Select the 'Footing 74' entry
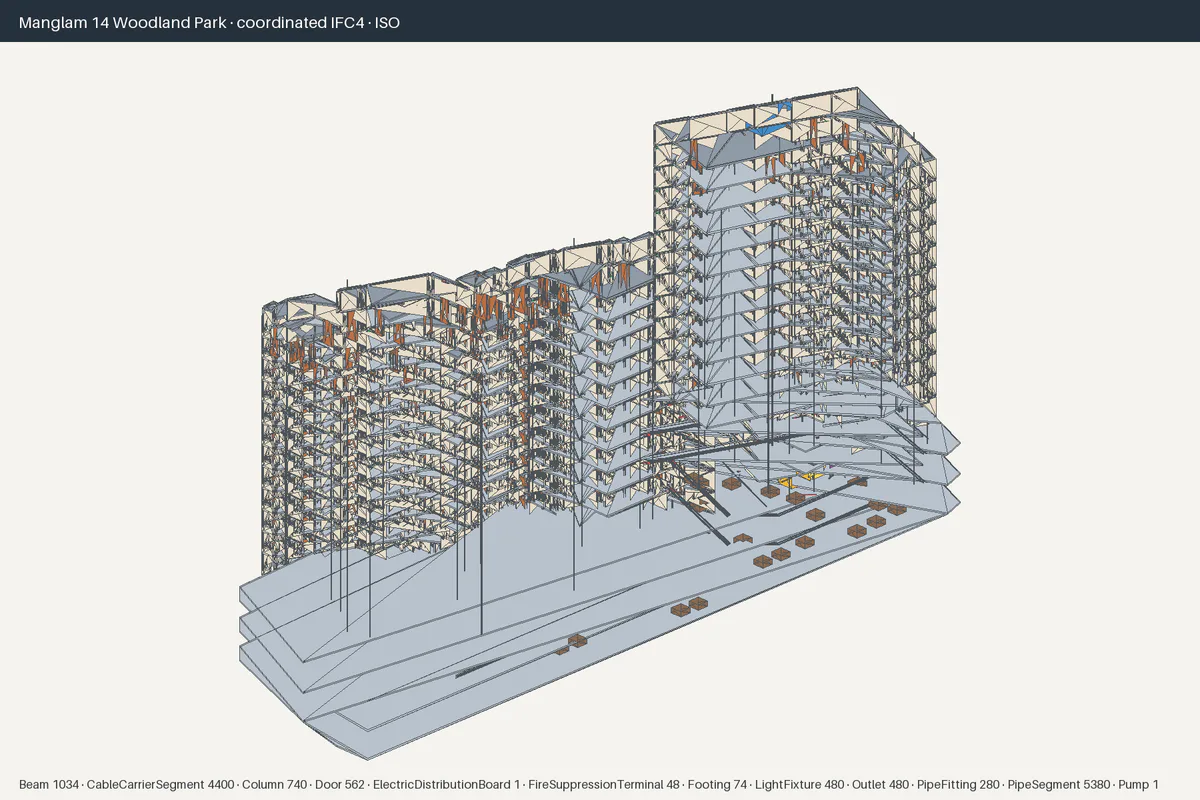Viewport: 1200px width, 800px height. 717,785
